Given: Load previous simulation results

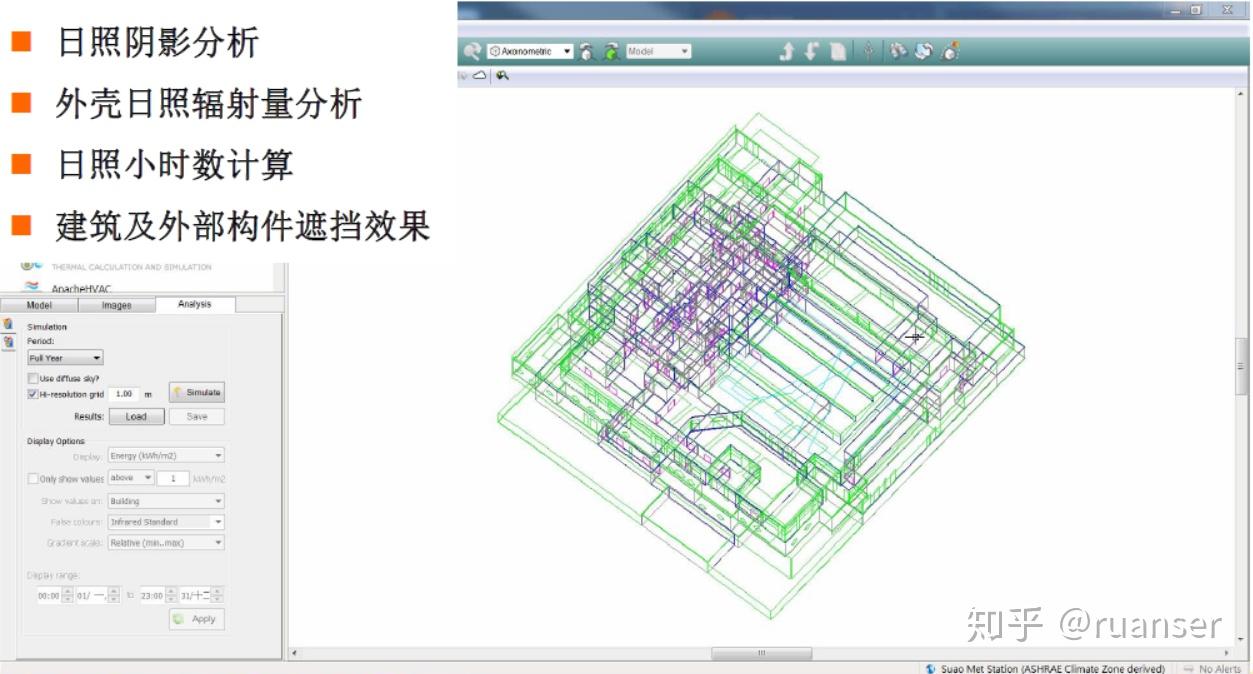Looking at the screenshot, I should point(136,416).
